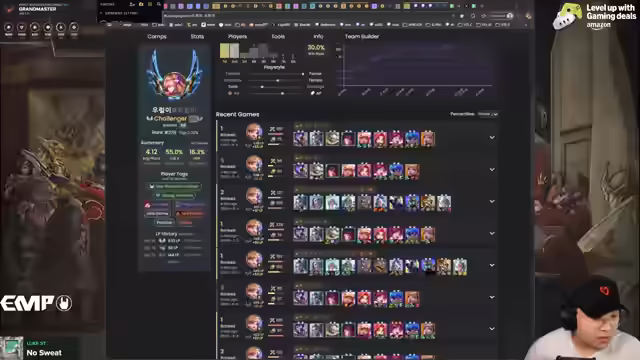Click the crown icon next to Challenger
Screen dimensions: 640x360
coord(149,118)
